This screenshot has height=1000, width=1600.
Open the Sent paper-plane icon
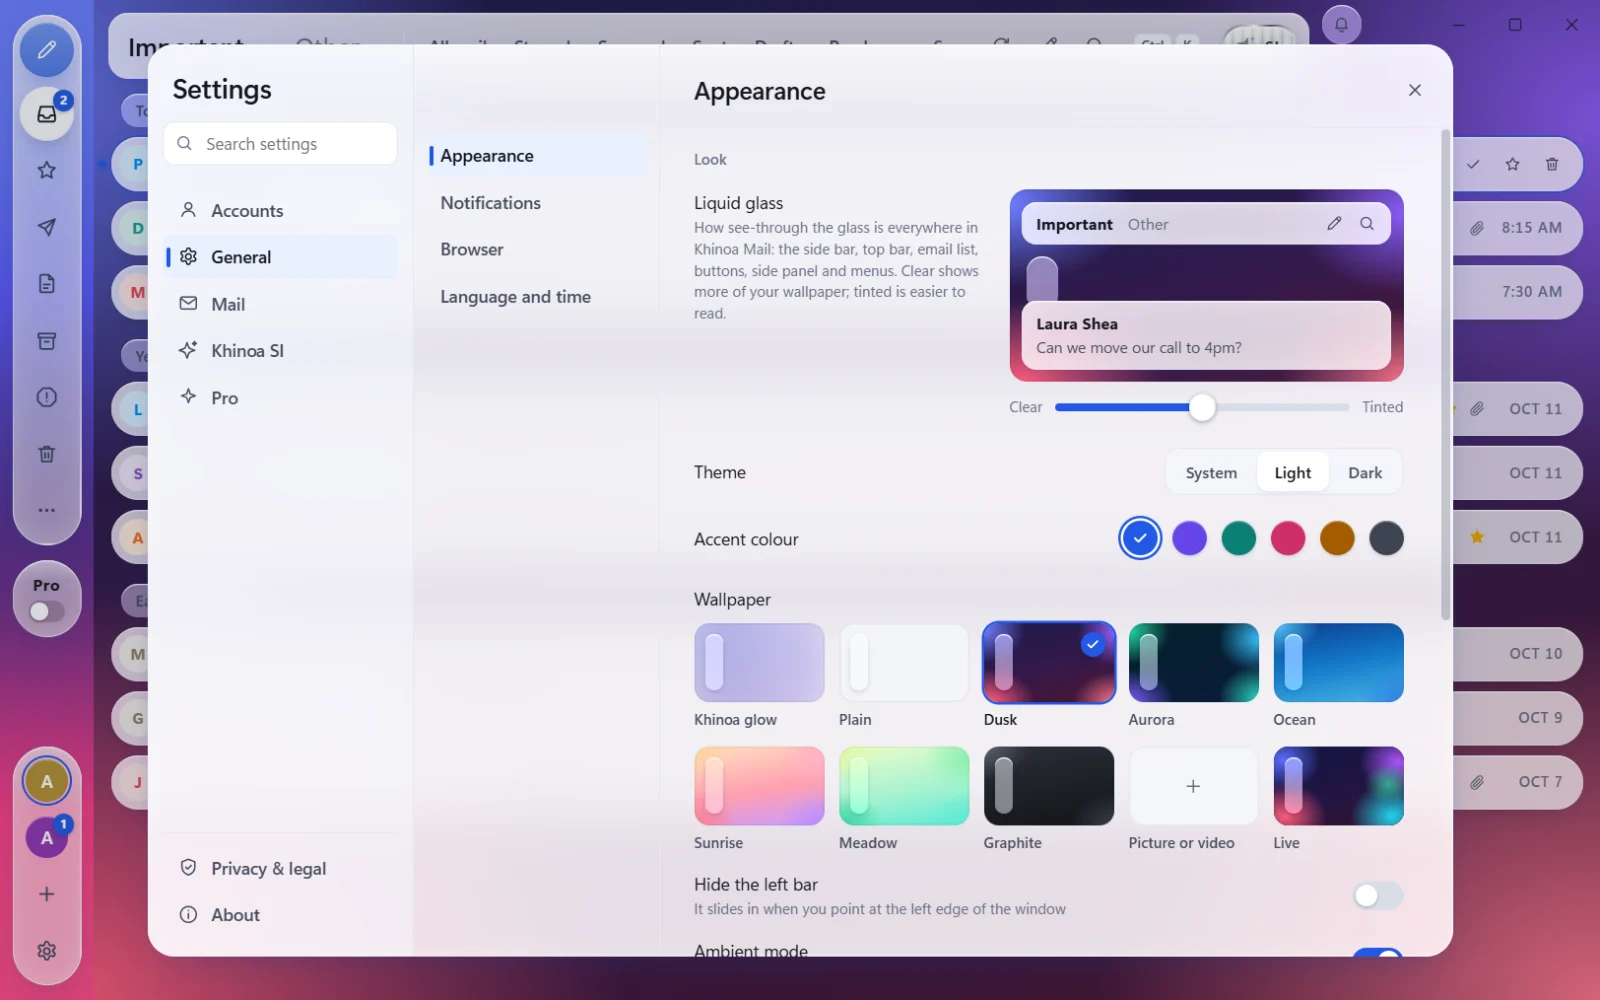[47, 227]
